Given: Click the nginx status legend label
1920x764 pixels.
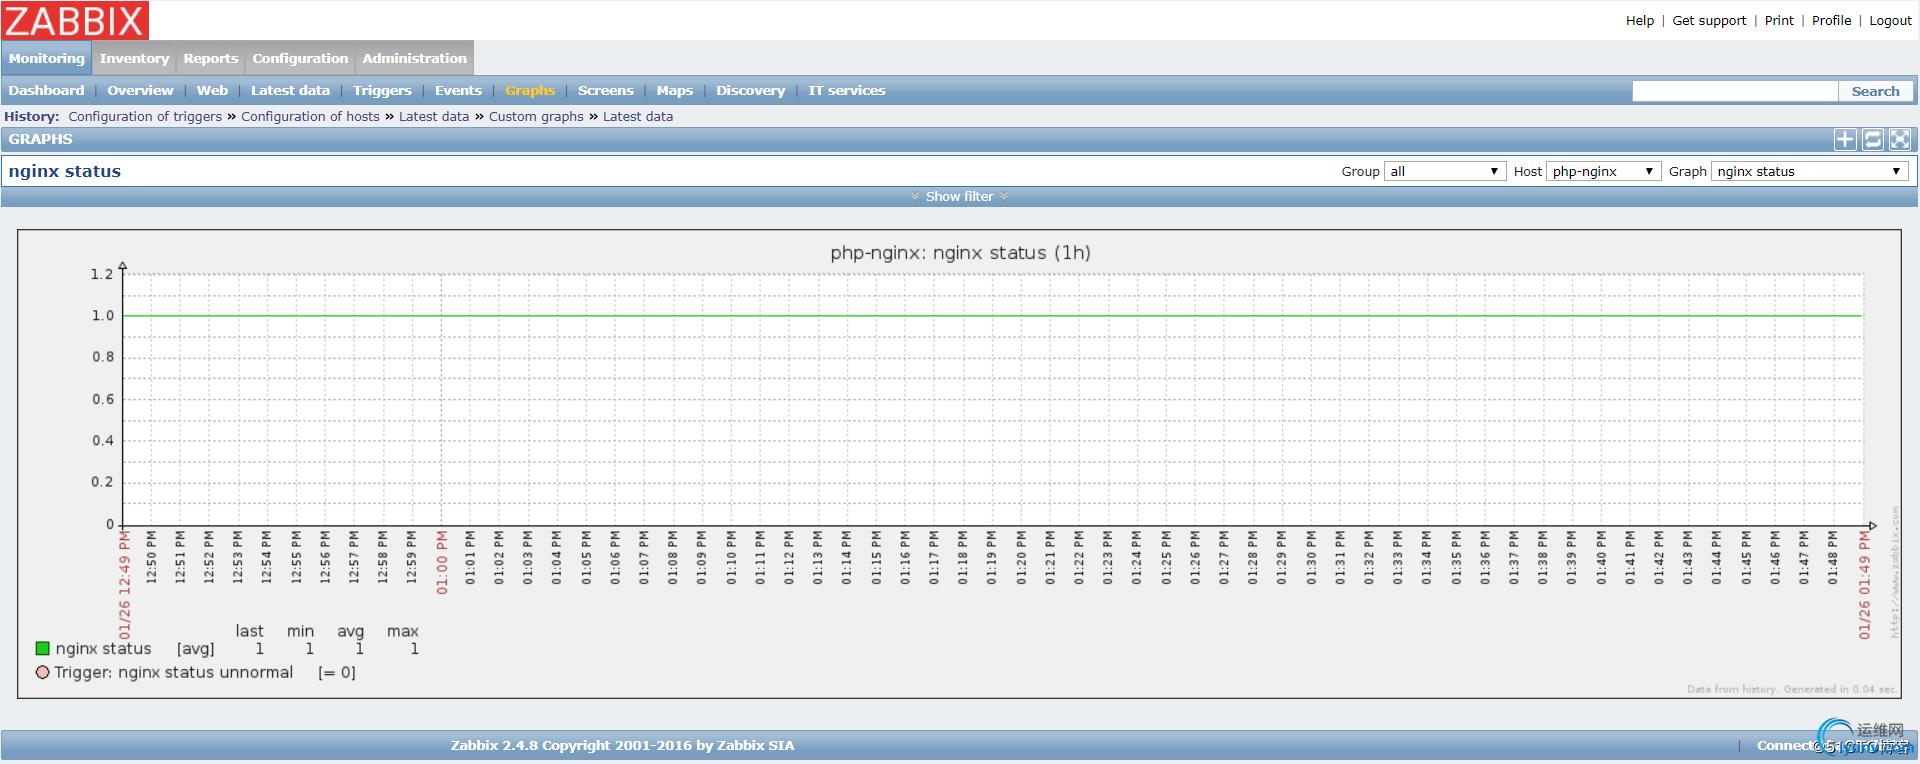Looking at the screenshot, I should 103,649.
